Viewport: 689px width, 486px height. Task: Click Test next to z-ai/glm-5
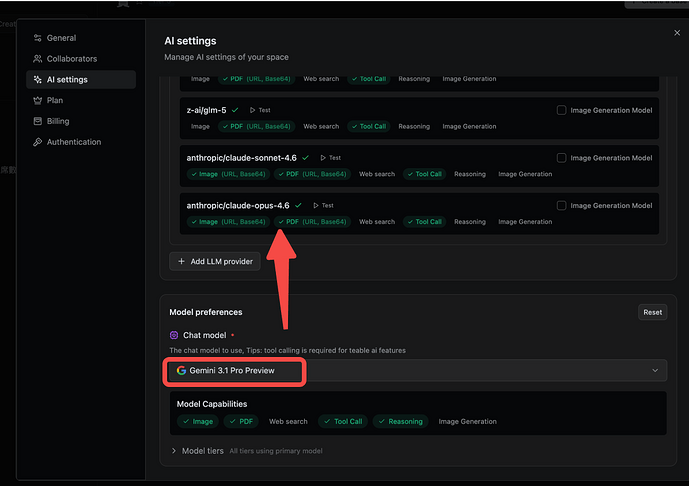click(x=260, y=110)
